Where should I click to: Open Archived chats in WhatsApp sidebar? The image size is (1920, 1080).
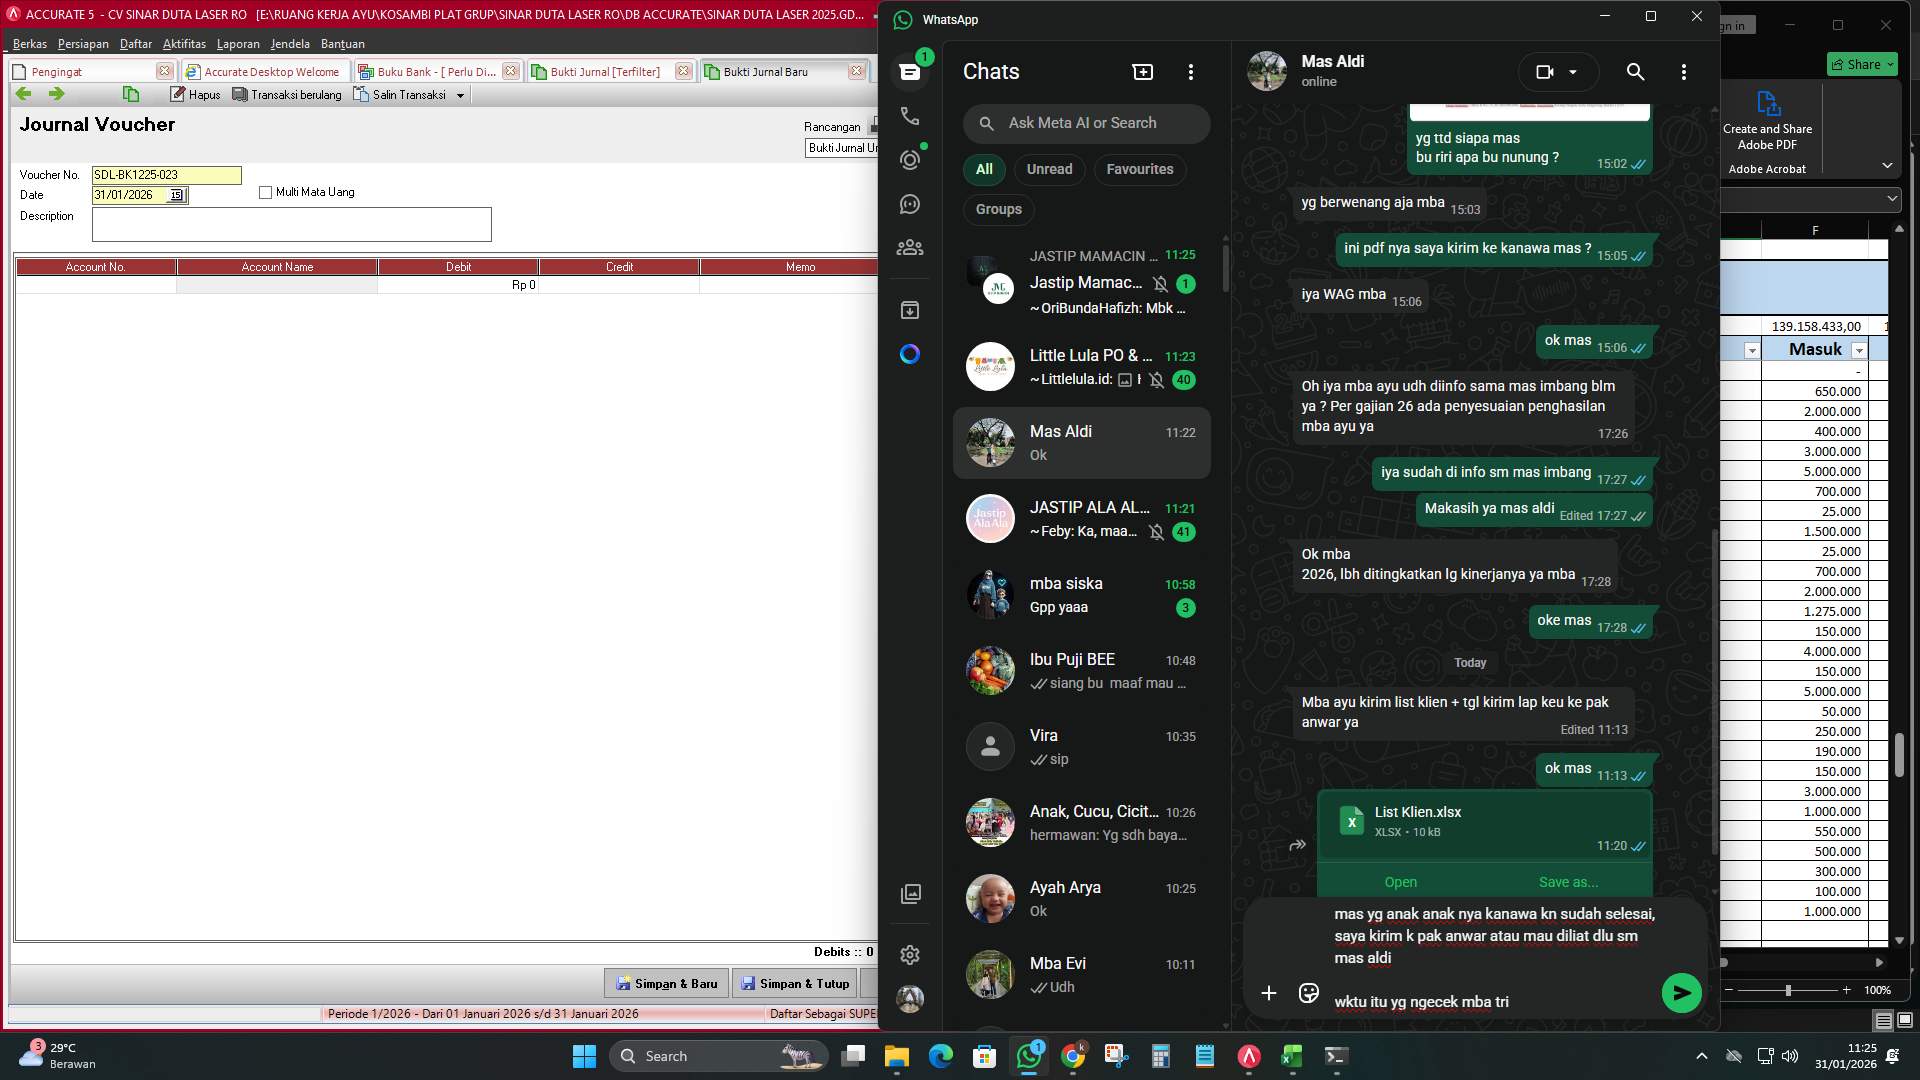click(x=909, y=310)
